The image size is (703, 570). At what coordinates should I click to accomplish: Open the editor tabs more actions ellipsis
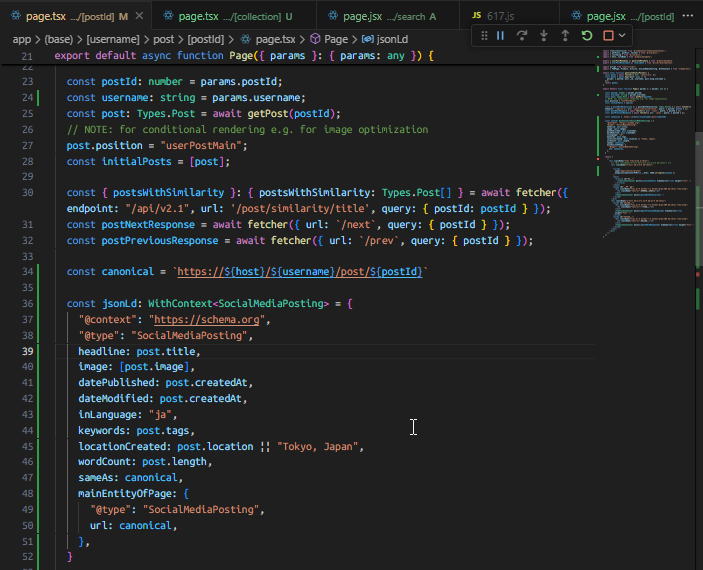coord(687,16)
